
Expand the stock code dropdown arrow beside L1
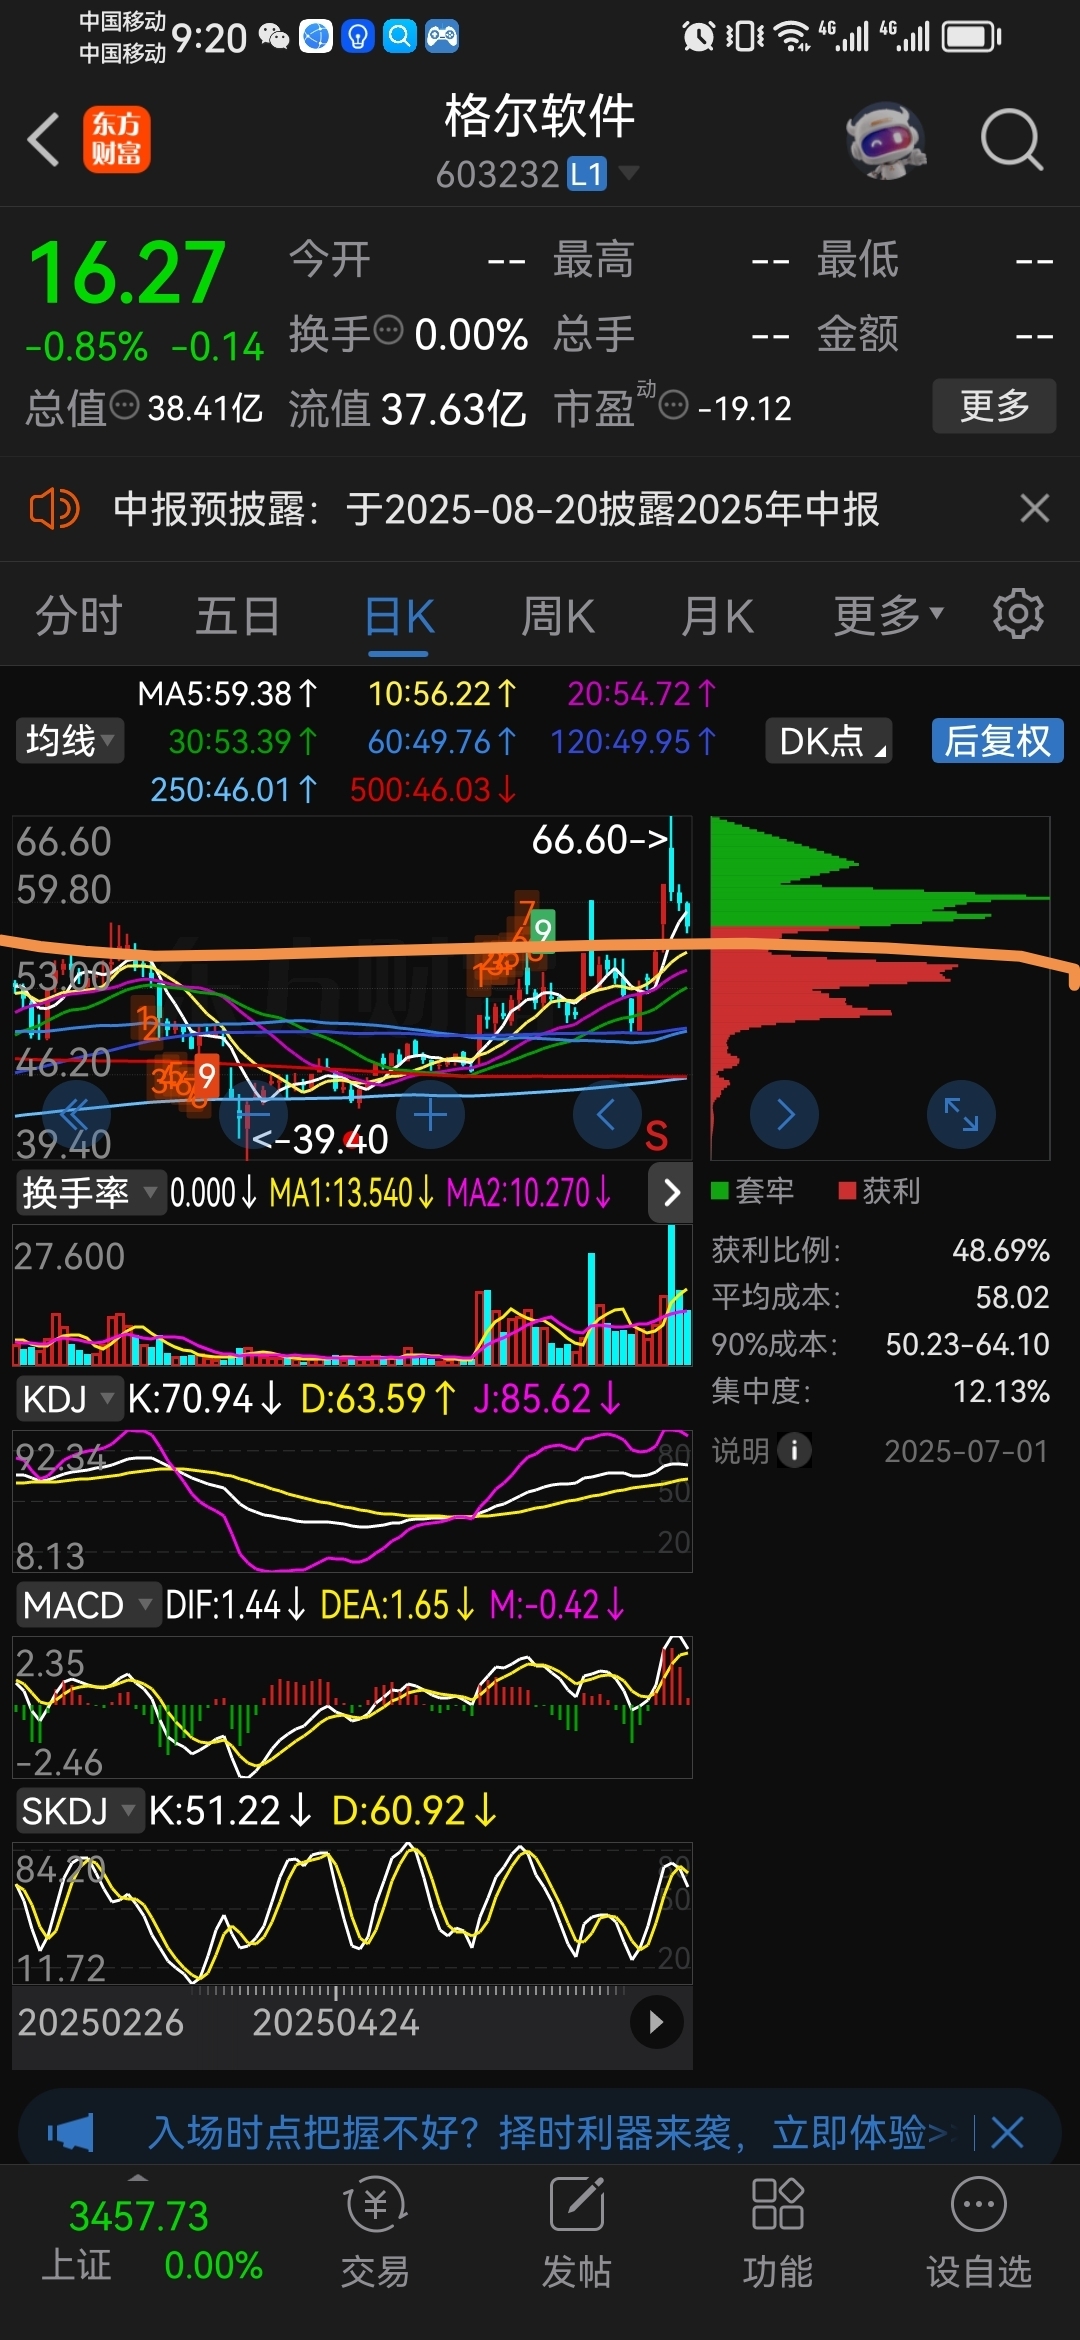tap(629, 173)
